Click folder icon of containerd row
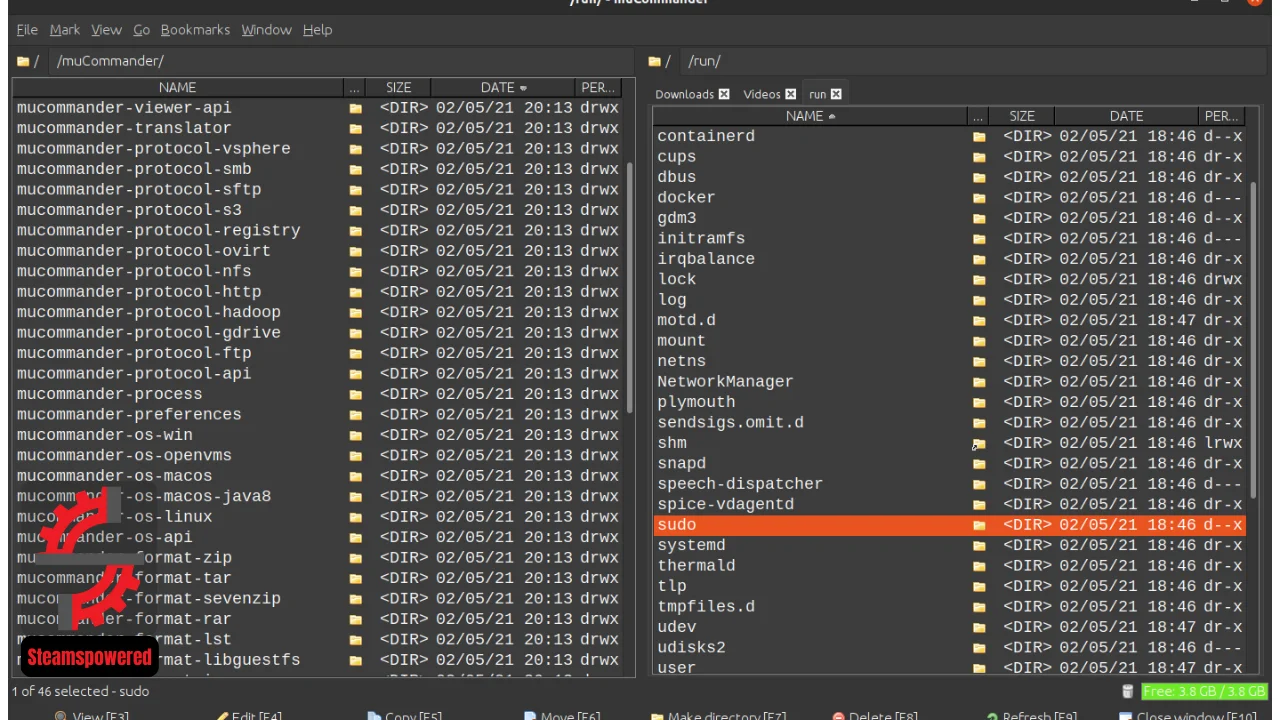This screenshot has width=1280, height=720. click(979, 136)
